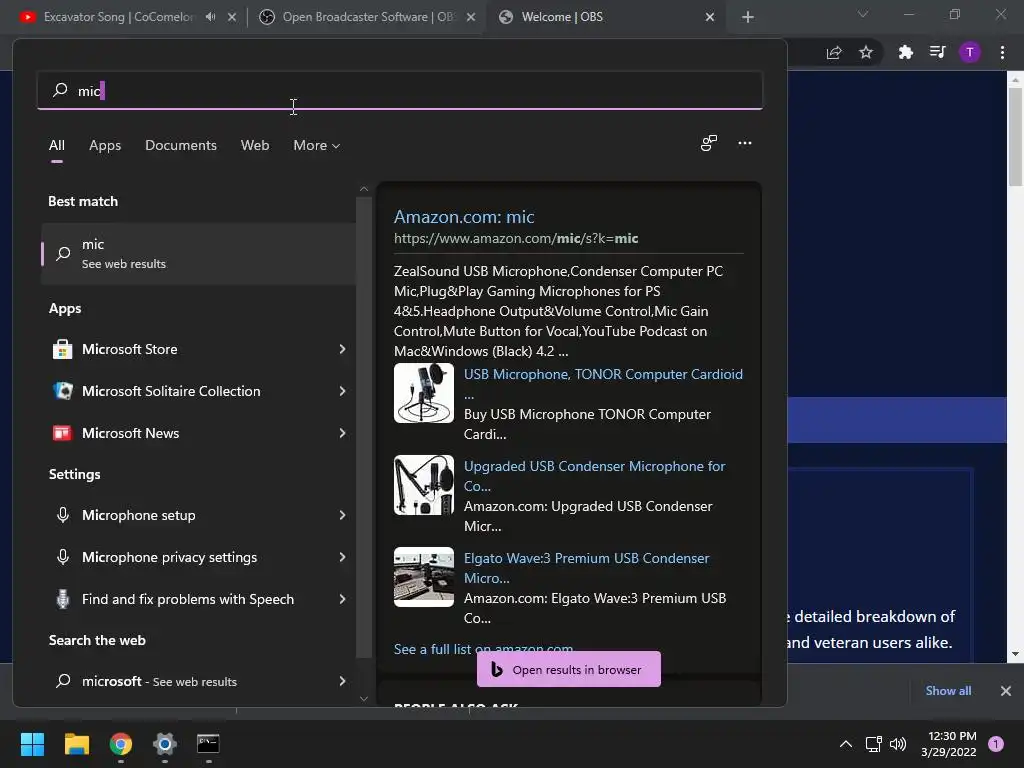This screenshot has height=768, width=1024.
Task: Open Elgato Wave:3 Premium USB Condenser link
Action: coord(586,558)
